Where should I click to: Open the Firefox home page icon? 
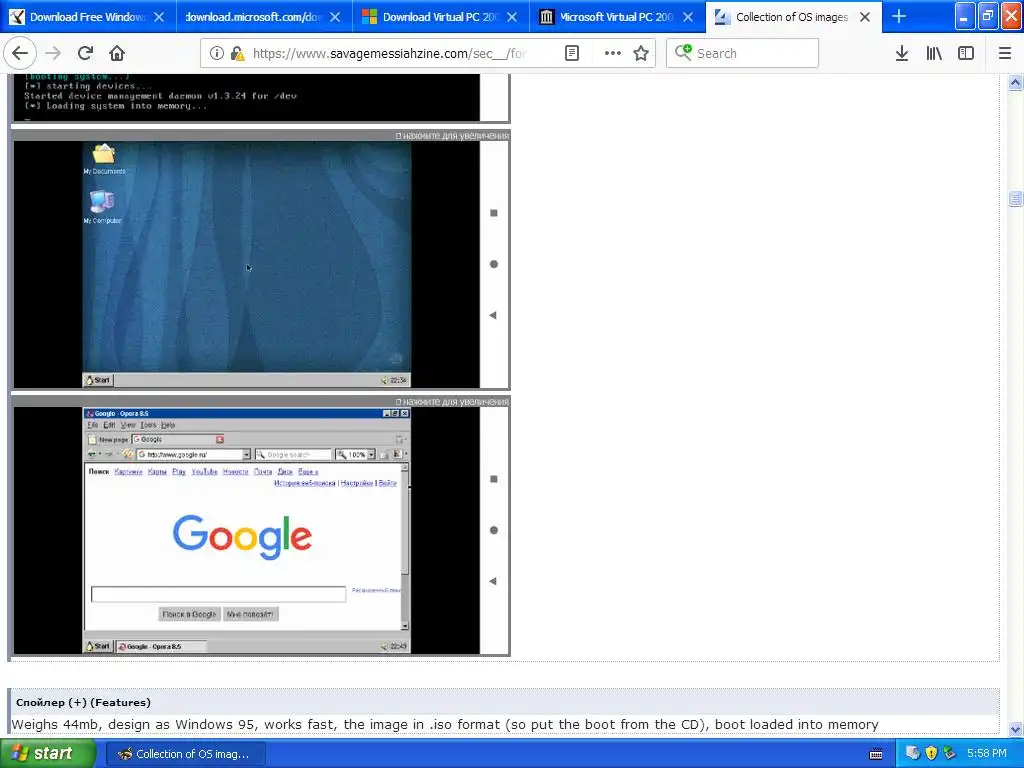point(117,54)
